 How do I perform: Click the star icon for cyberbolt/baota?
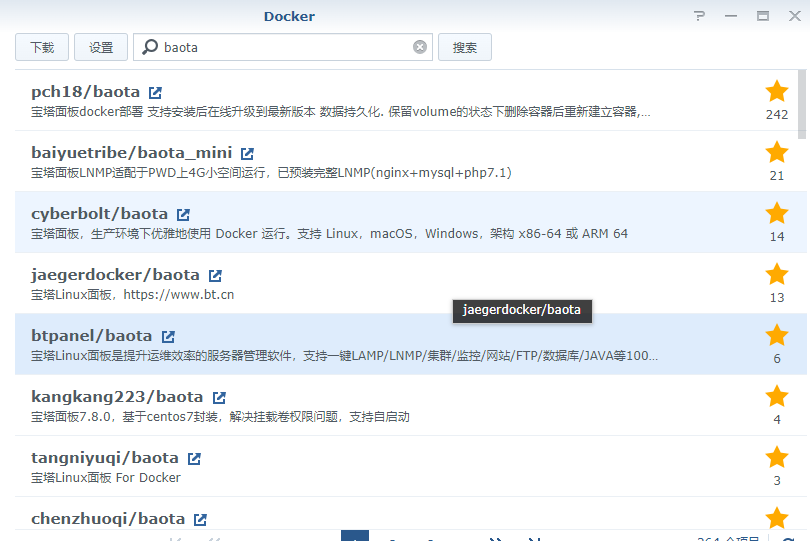pos(776,213)
